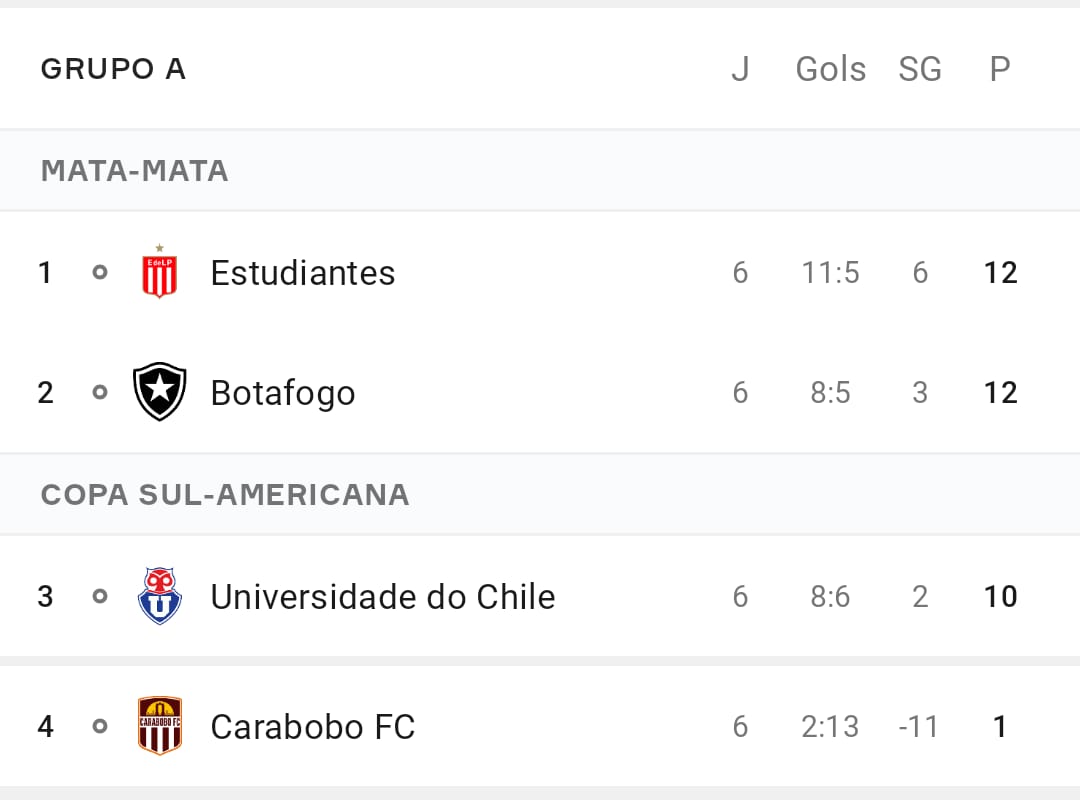Open the Botafogo team page

tap(283, 393)
